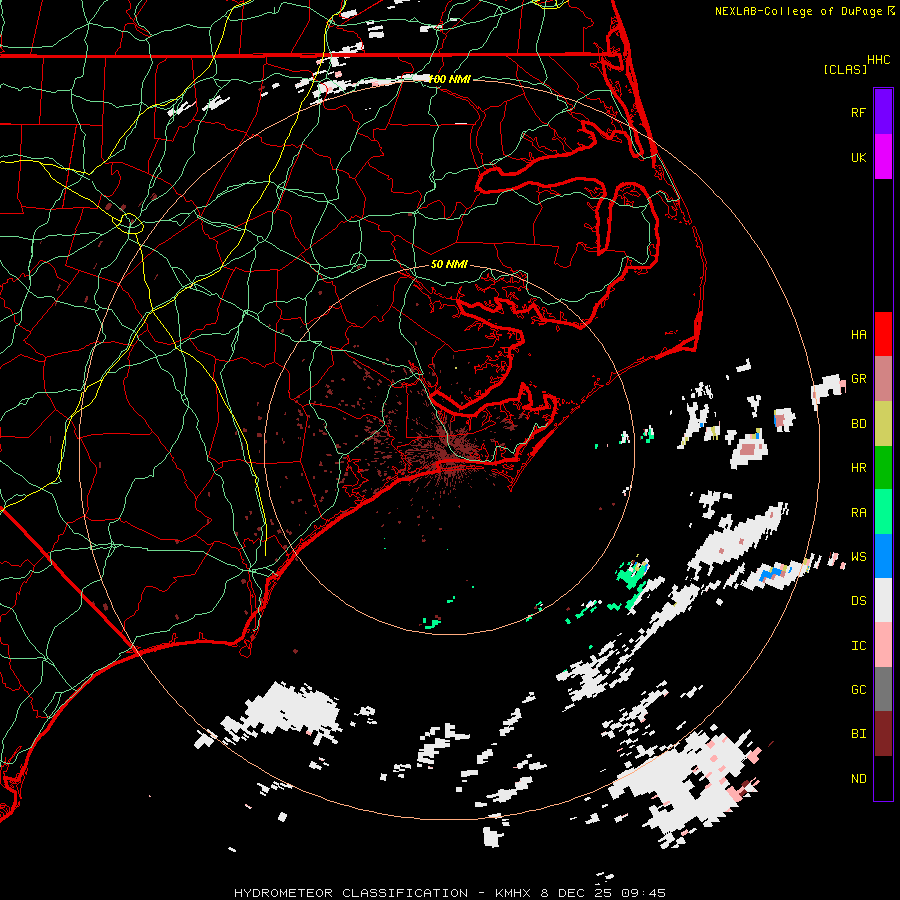Click the 'HA' legend label
Image resolution: width=900 pixels, height=900 pixels.
(858, 334)
